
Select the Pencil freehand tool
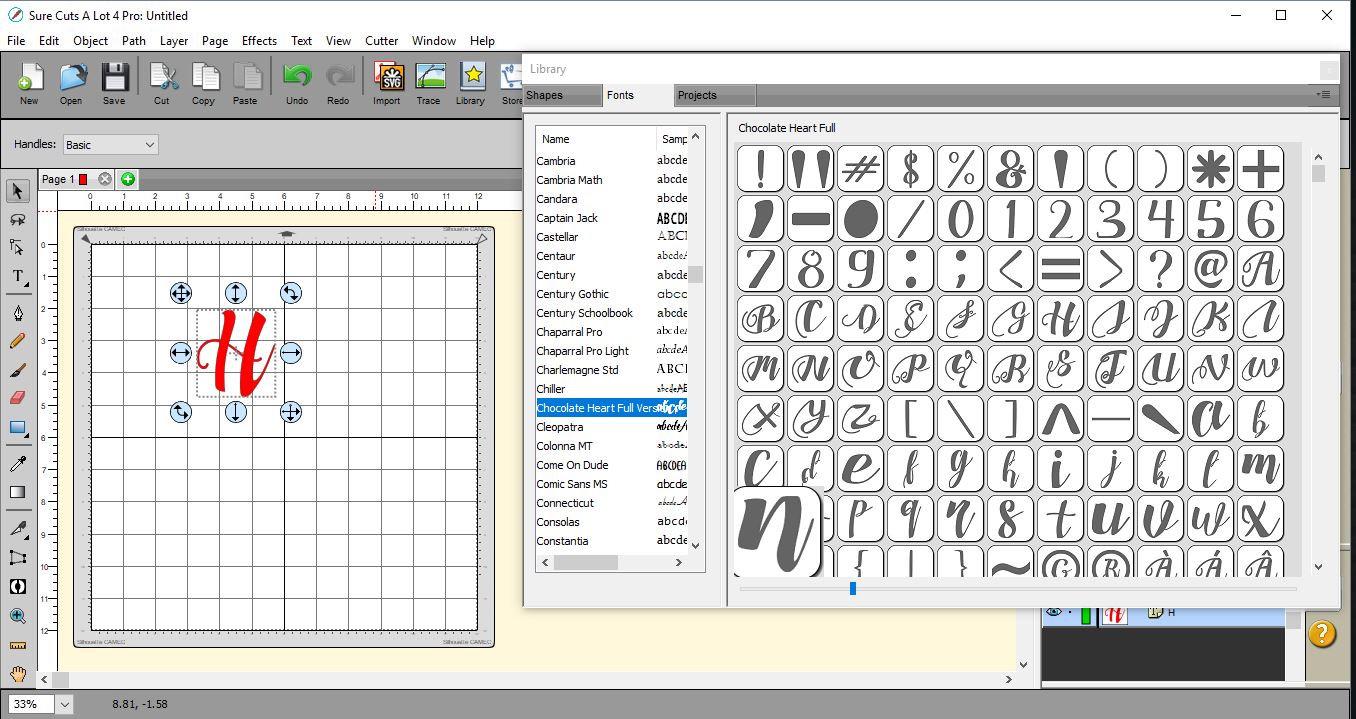coord(17,341)
